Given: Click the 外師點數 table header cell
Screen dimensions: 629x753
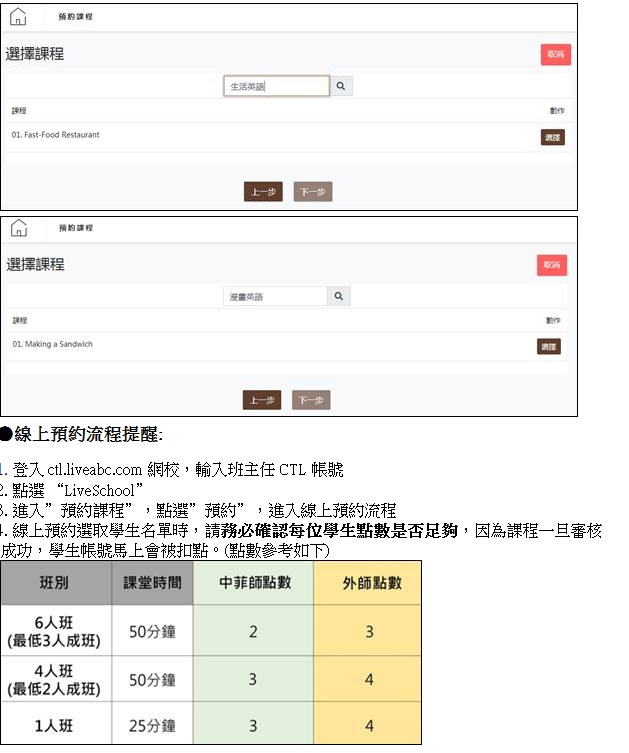Looking at the screenshot, I should (367, 582).
